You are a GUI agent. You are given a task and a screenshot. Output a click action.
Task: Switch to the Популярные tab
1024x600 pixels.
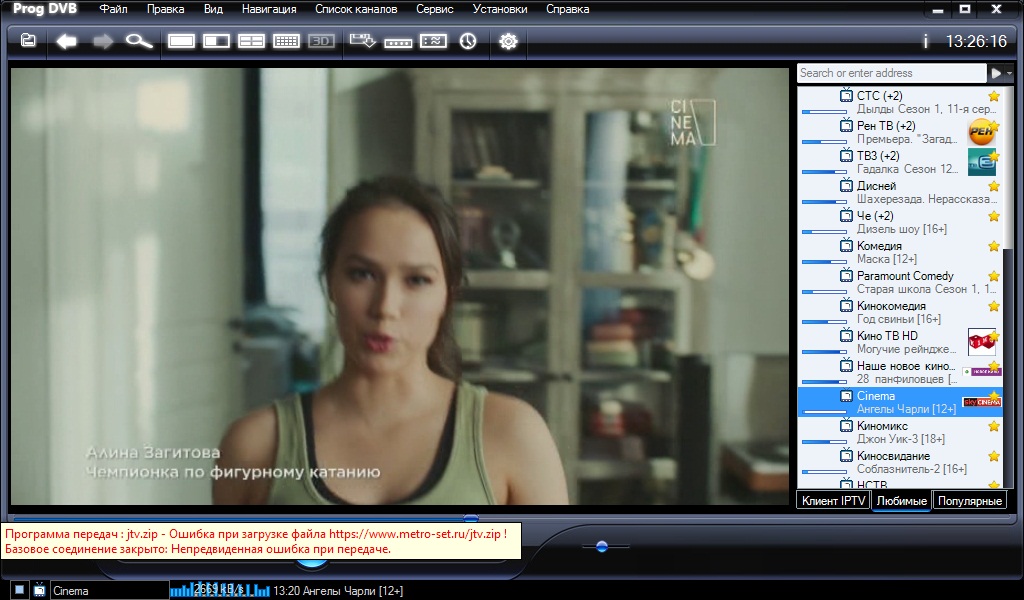[x=969, y=501]
